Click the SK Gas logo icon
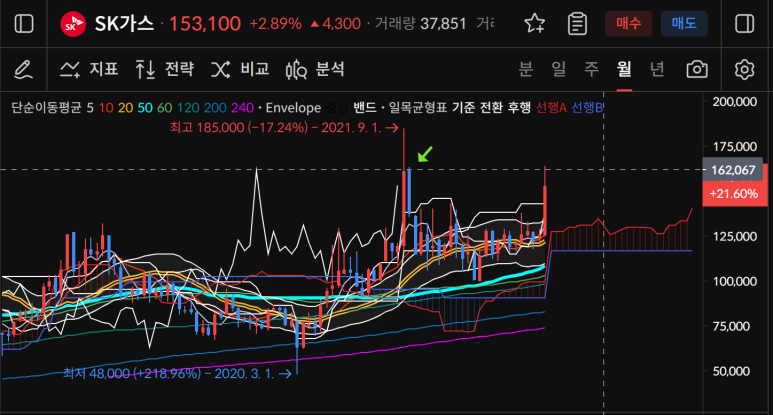 72,24
